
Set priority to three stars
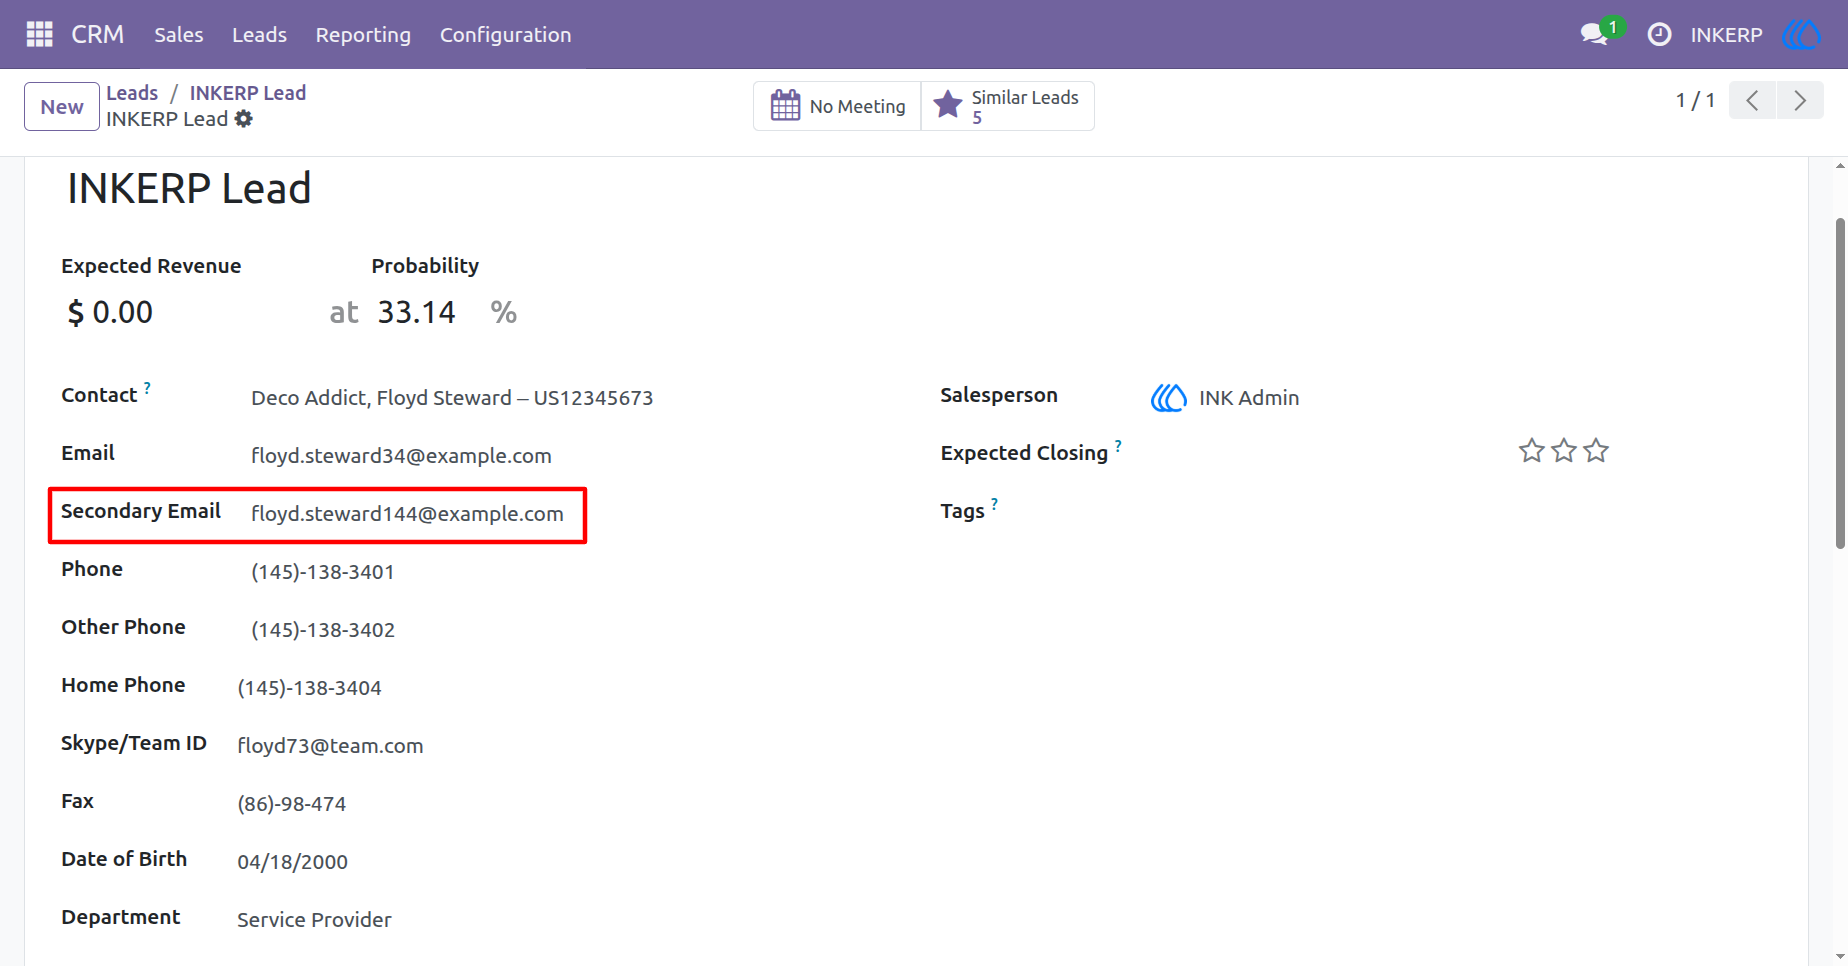(1596, 451)
